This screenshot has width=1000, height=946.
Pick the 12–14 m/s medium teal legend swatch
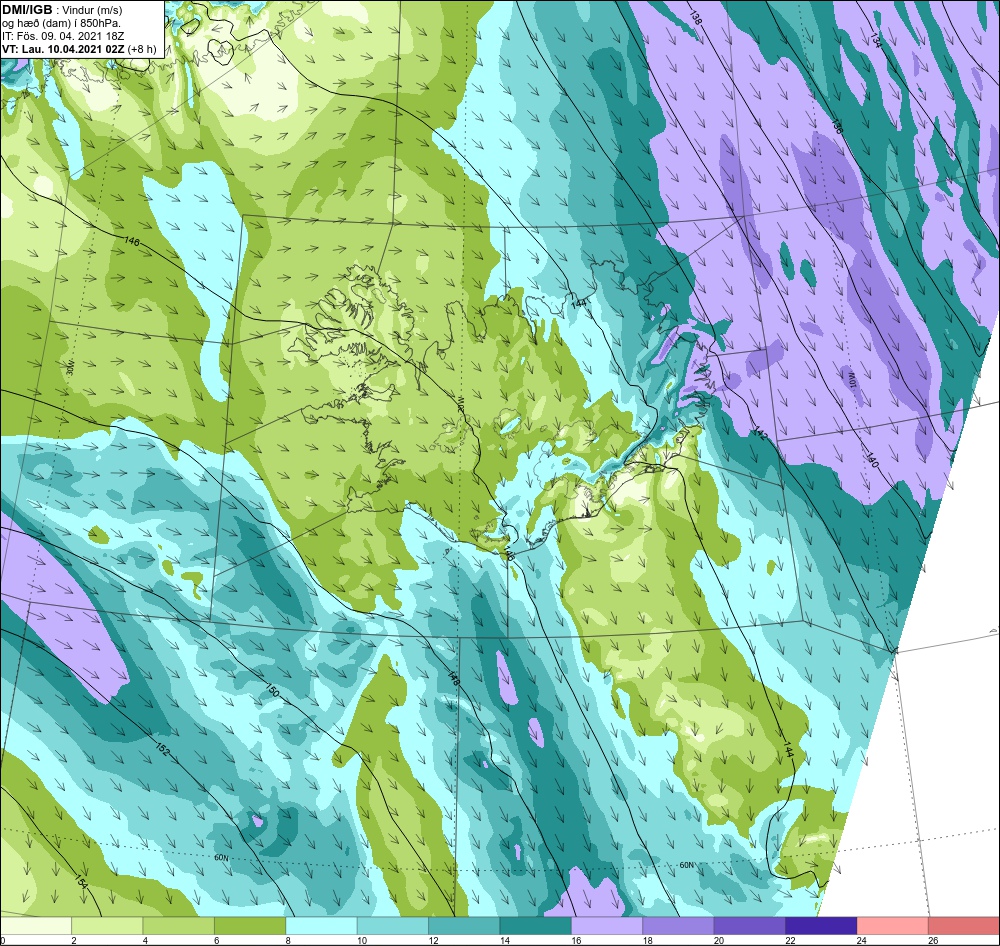coord(464,925)
